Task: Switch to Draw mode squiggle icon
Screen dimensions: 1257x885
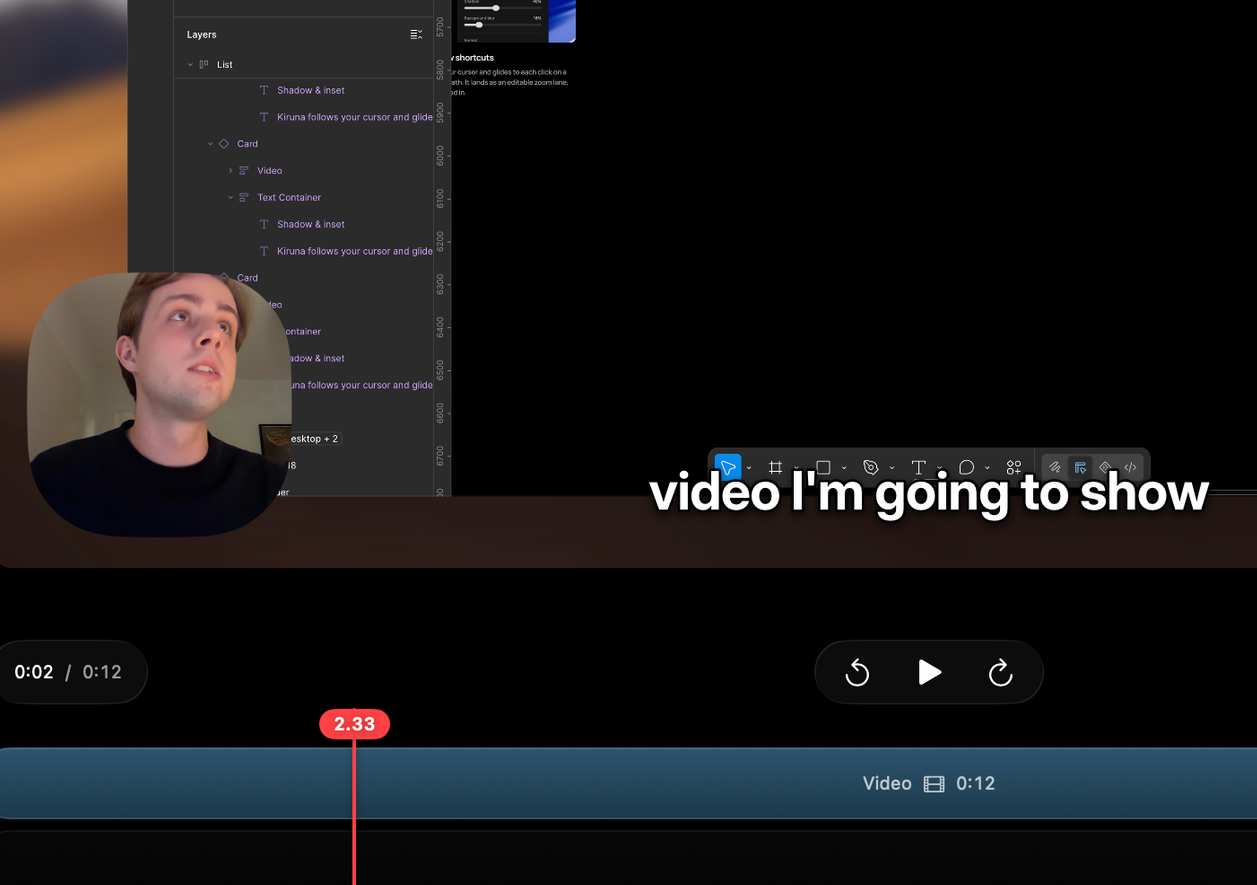Action: 1055,467
